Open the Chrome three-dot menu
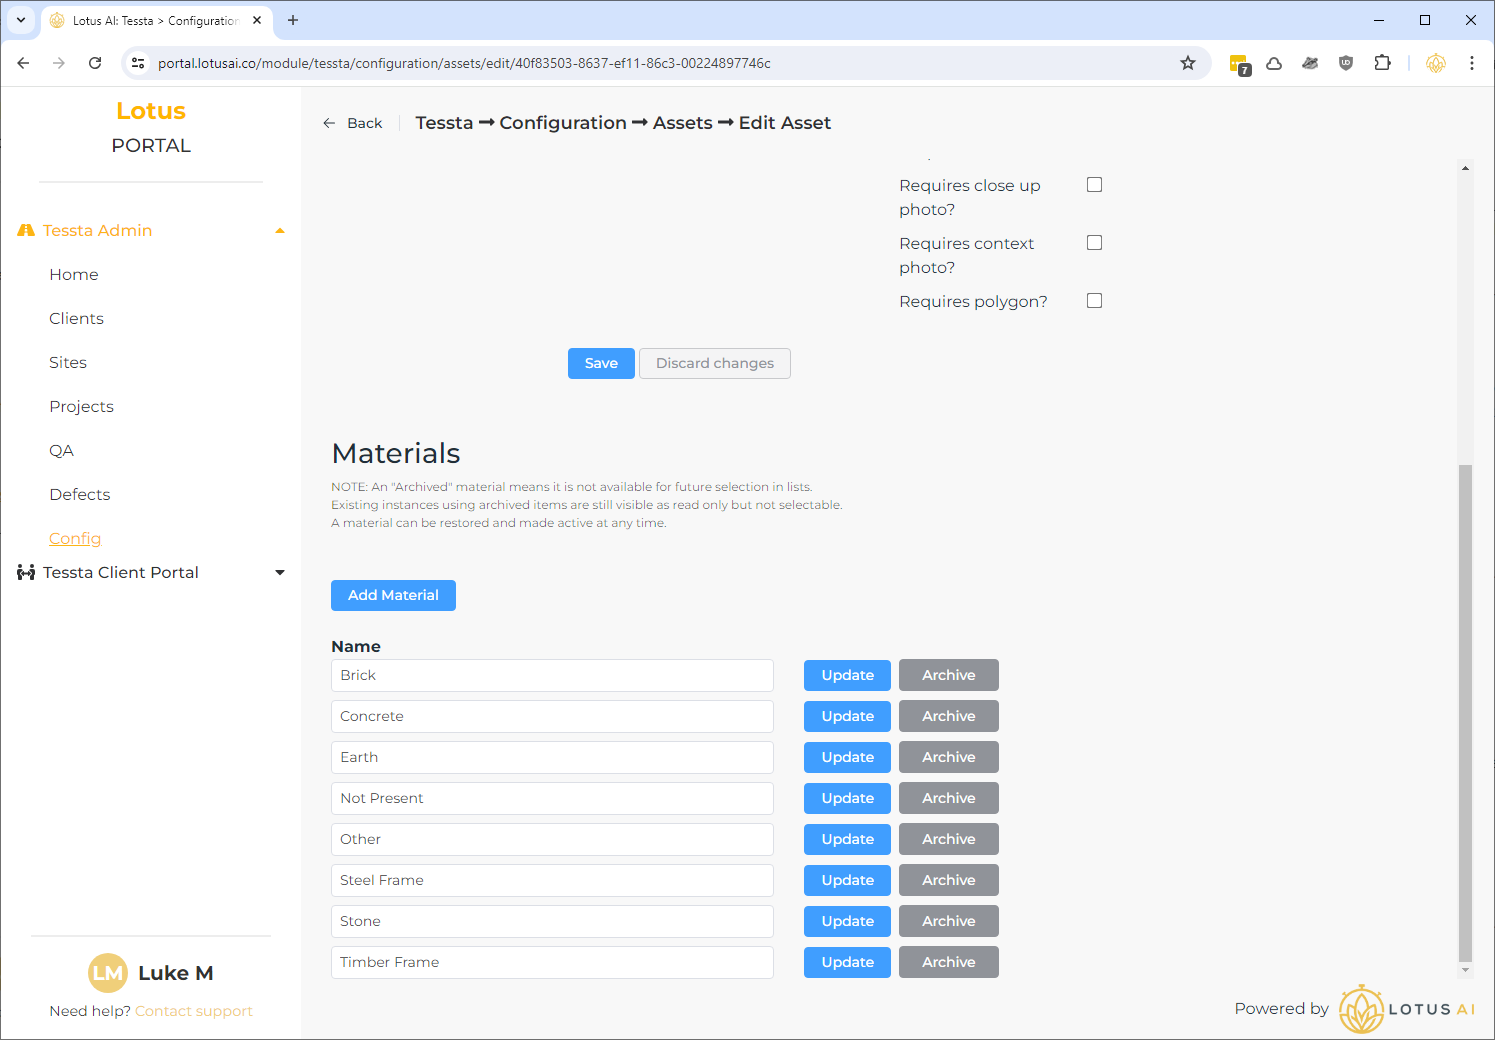The width and height of the screenshot is (1495, 1040). point(1471,63)
